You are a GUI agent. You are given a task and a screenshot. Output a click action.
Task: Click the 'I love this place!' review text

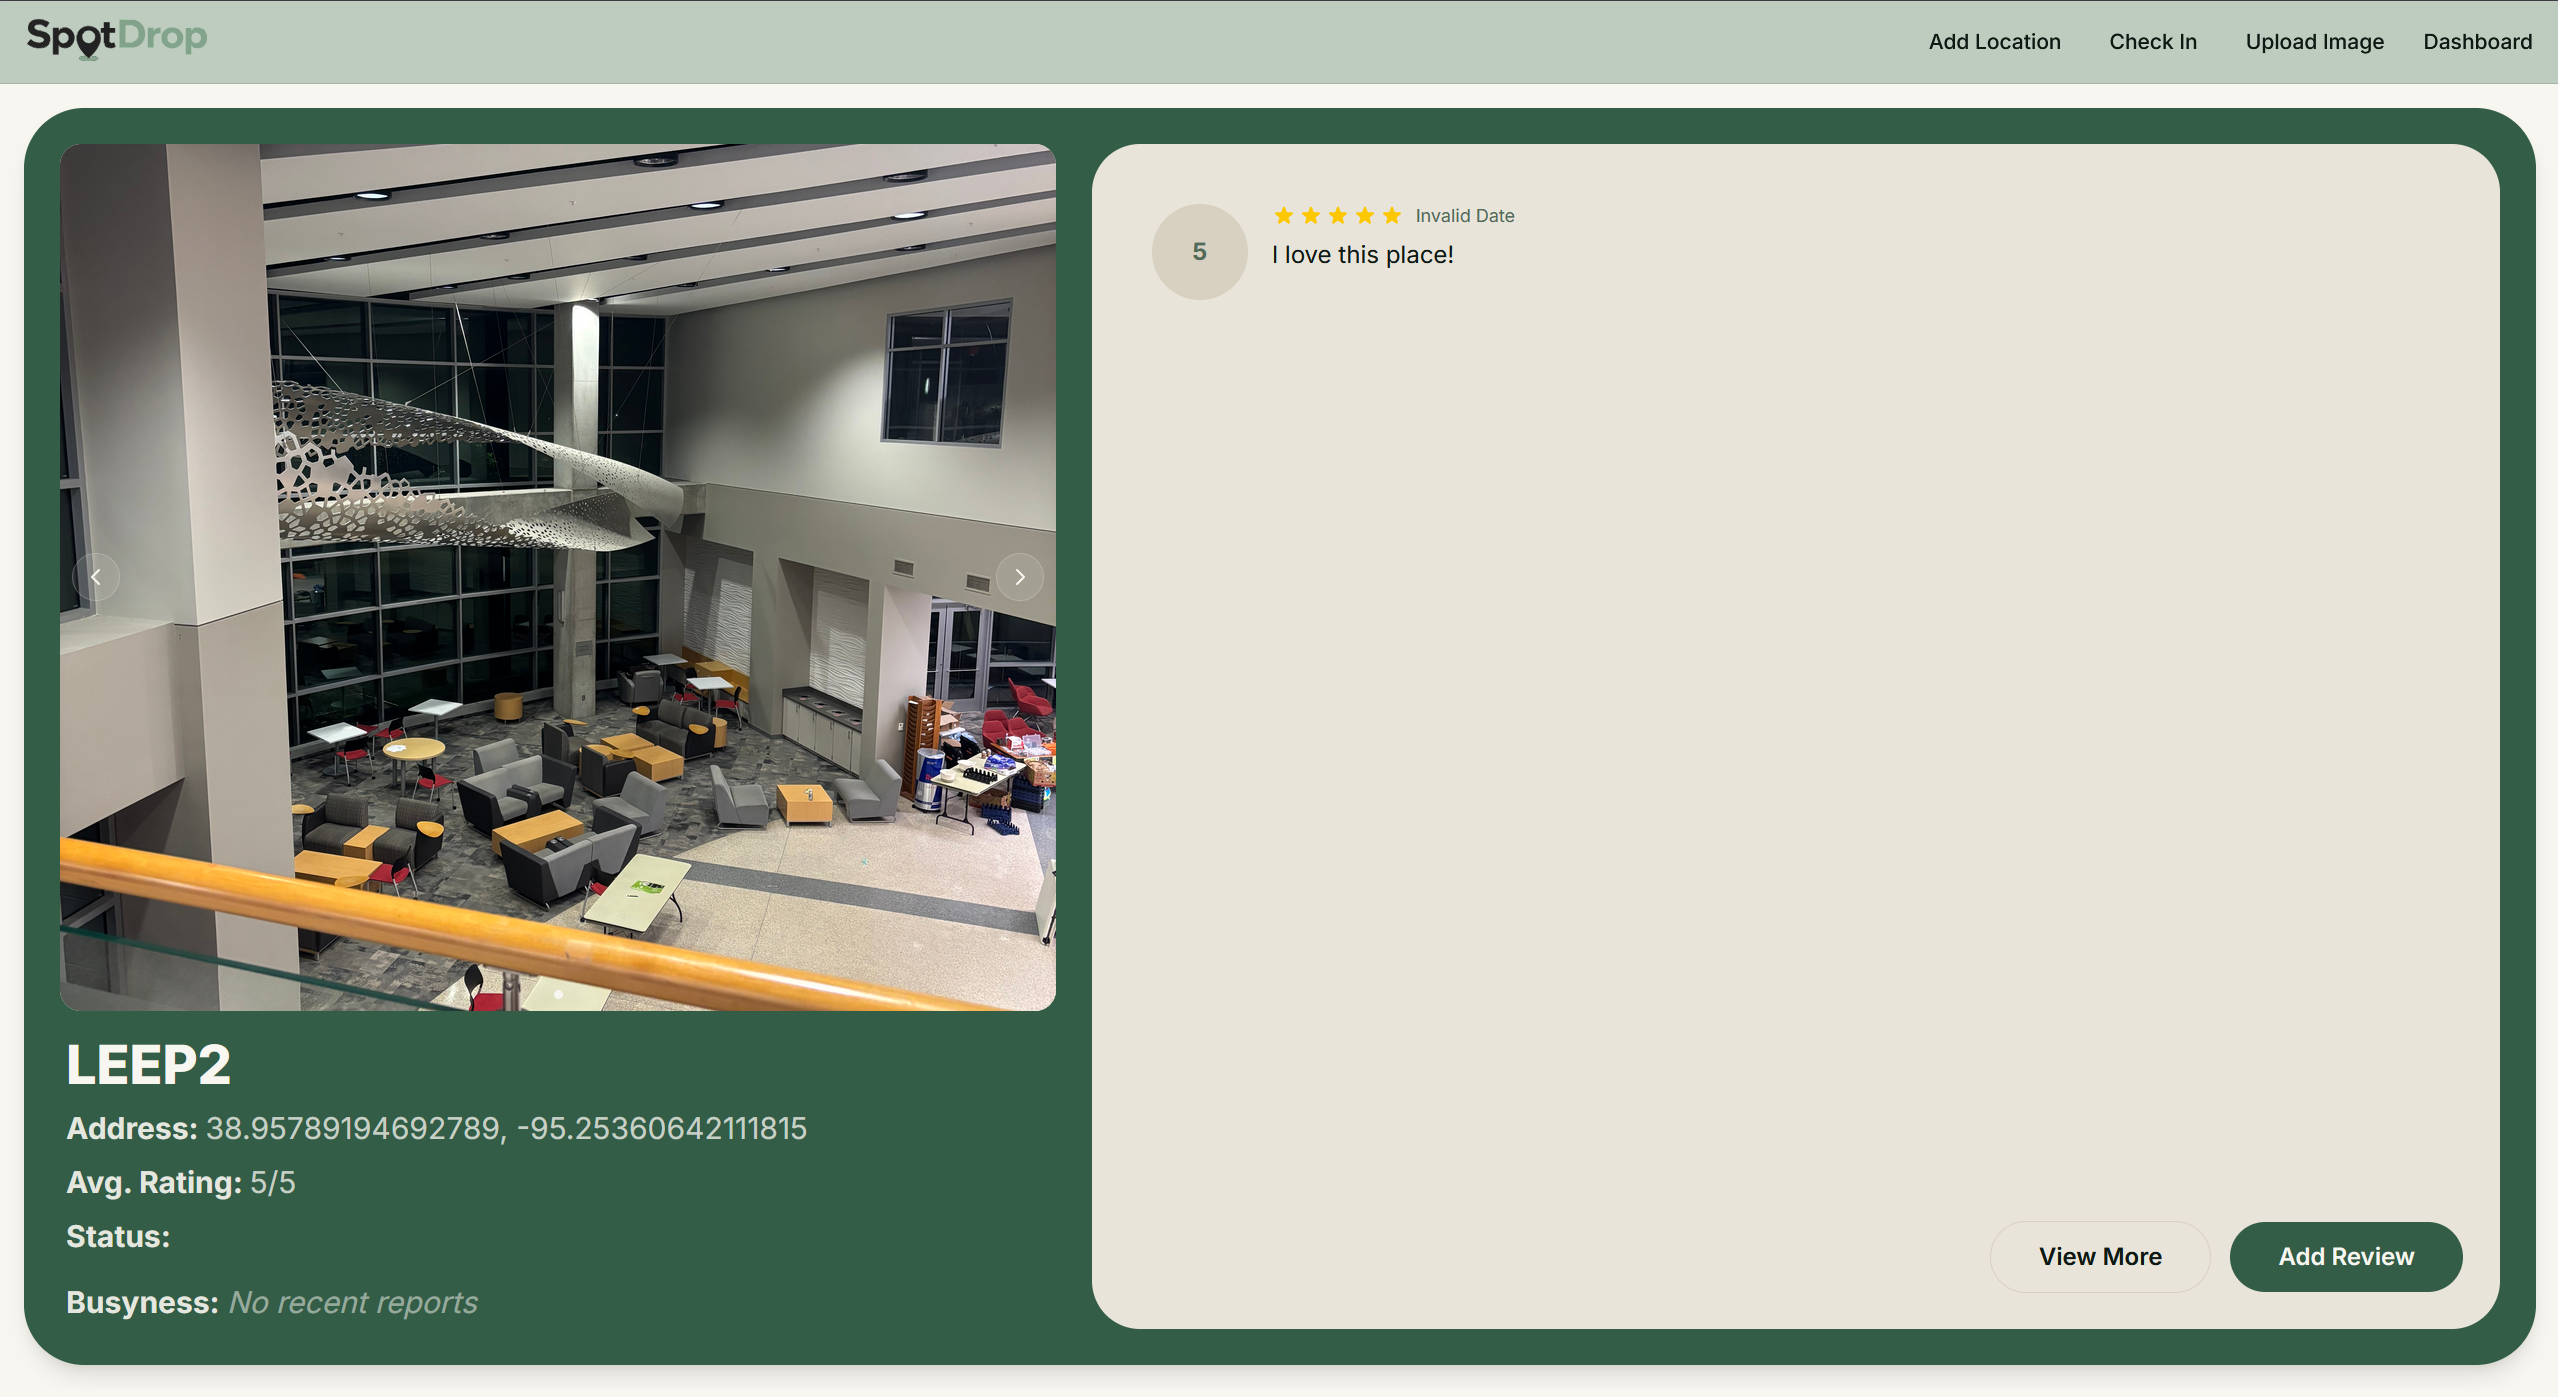(1362, 255)
